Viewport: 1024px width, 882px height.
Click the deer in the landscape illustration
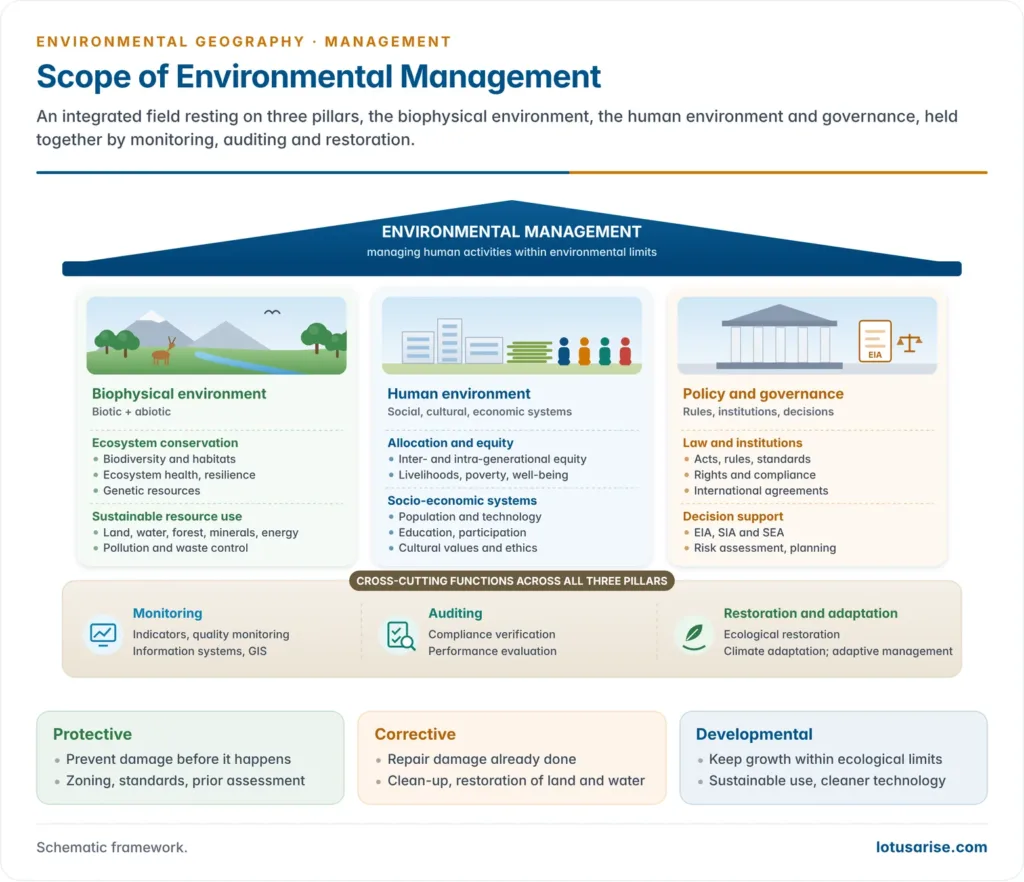tap(164, 351)
